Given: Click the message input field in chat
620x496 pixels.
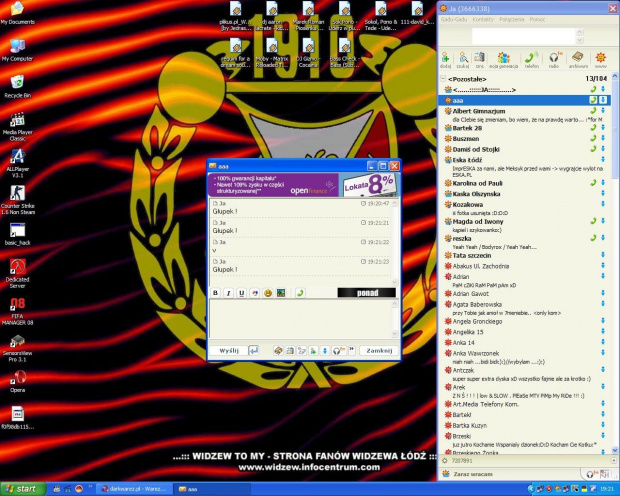Looking at the screenshot, I should (301, 319).
